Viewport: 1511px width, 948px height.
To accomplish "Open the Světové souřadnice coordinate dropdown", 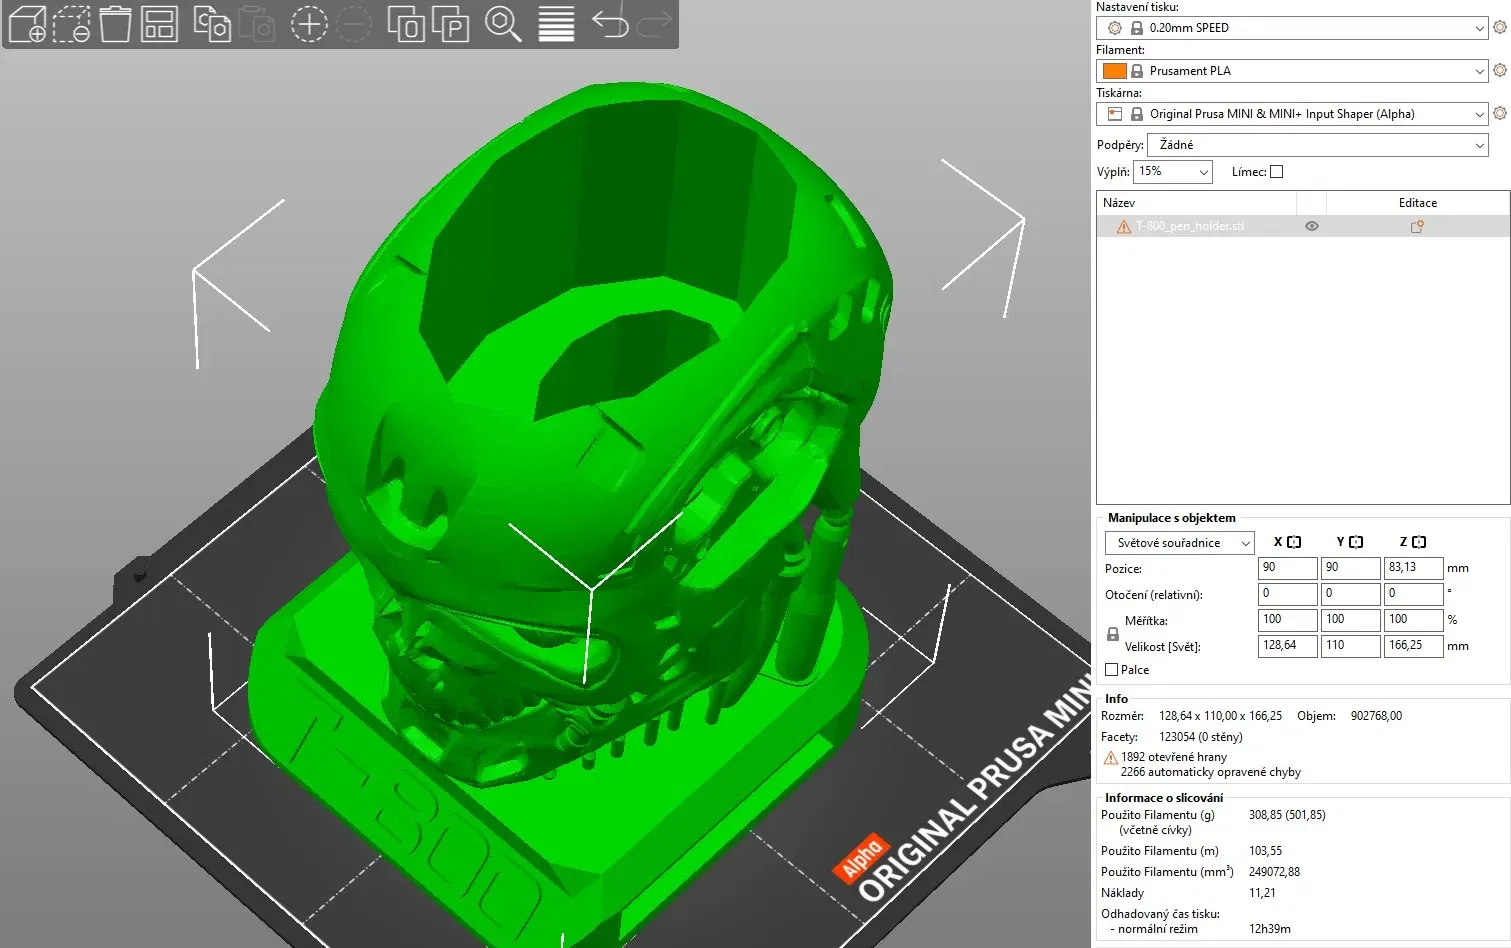I will pyautogui.click(x=1180, y=543).
